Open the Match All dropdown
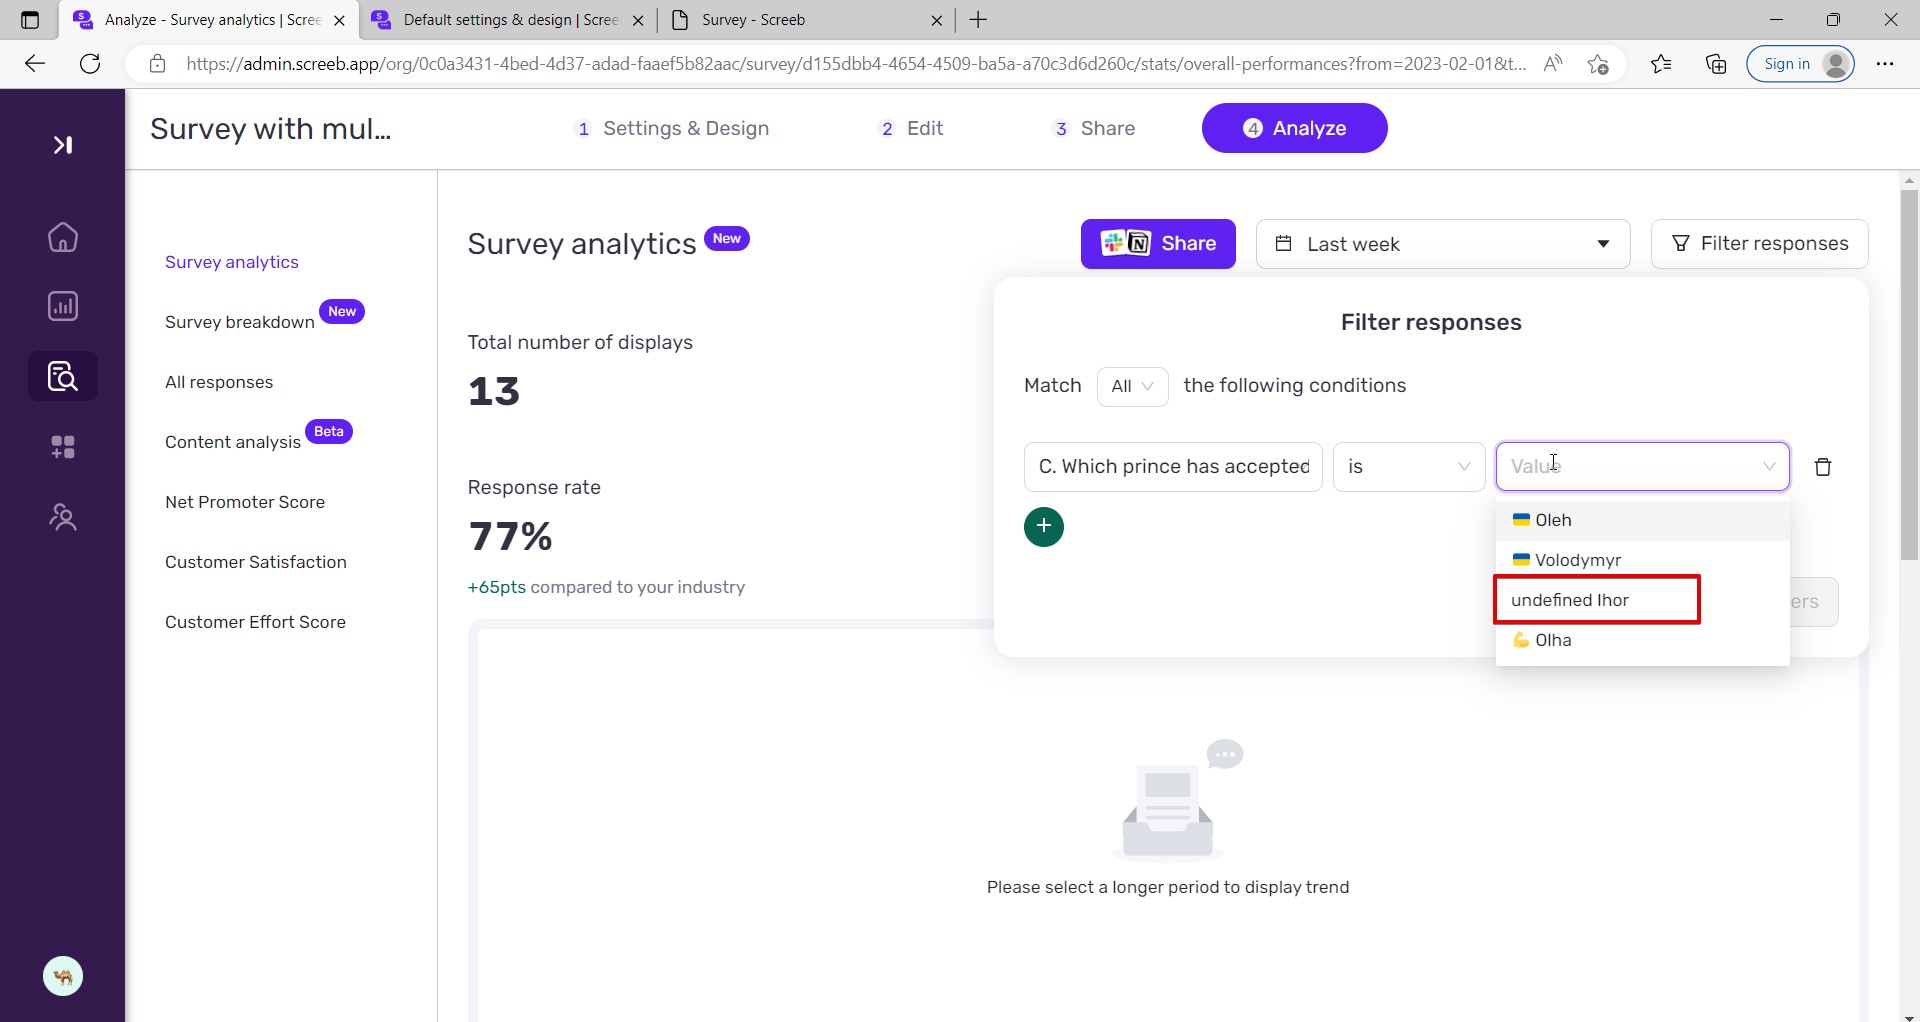 click(x=1132, y=386)
